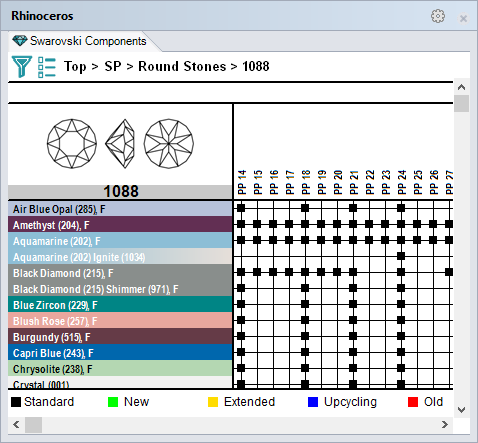Click the Extended legend entry
Image resolution: width=478 pixels, height=443 pixels.
[x=241, y=402]
